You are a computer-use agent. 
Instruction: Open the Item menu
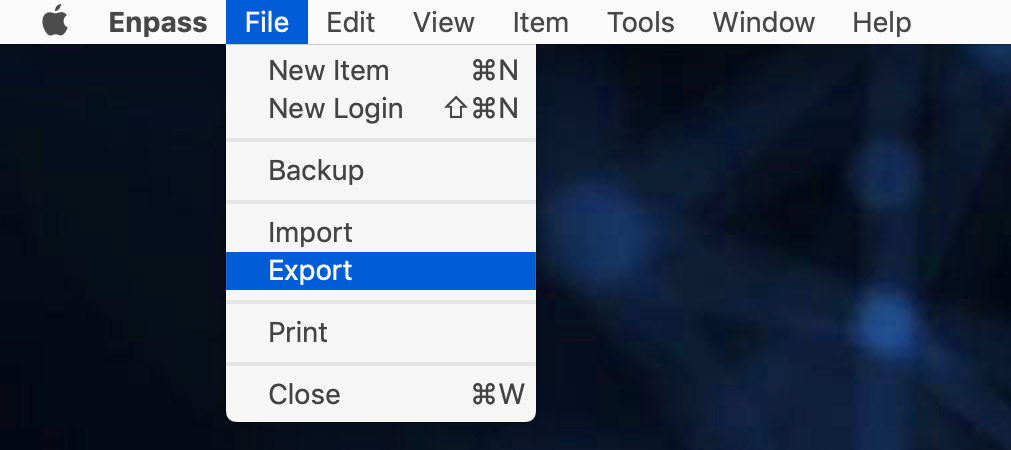point(540,22)
